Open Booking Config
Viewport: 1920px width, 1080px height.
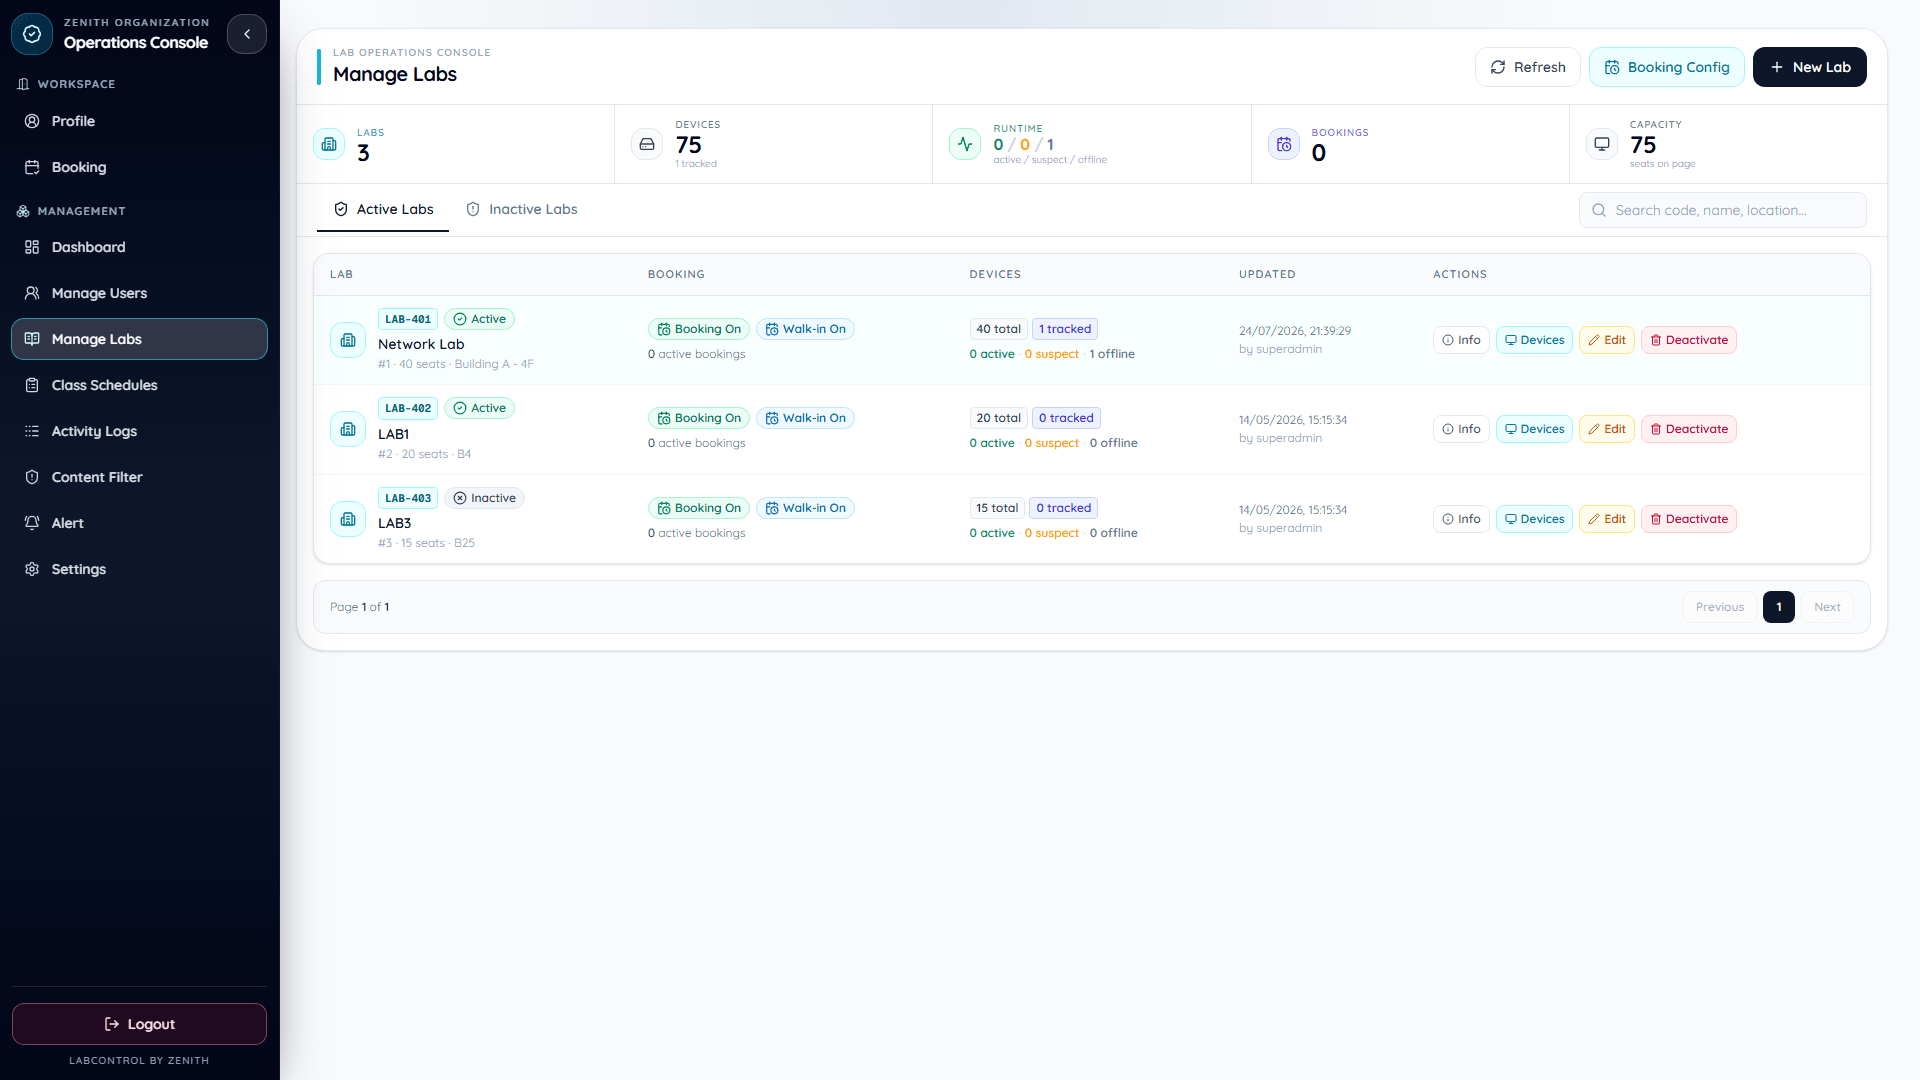tap(1666, 67)
